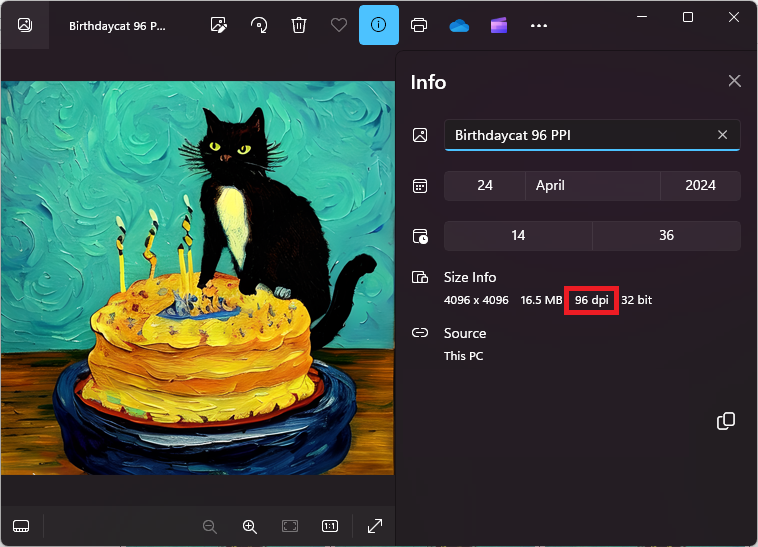Click the 32 bit depth value
Viewport: 758px width, 547px height.
(x=637, y=300)
